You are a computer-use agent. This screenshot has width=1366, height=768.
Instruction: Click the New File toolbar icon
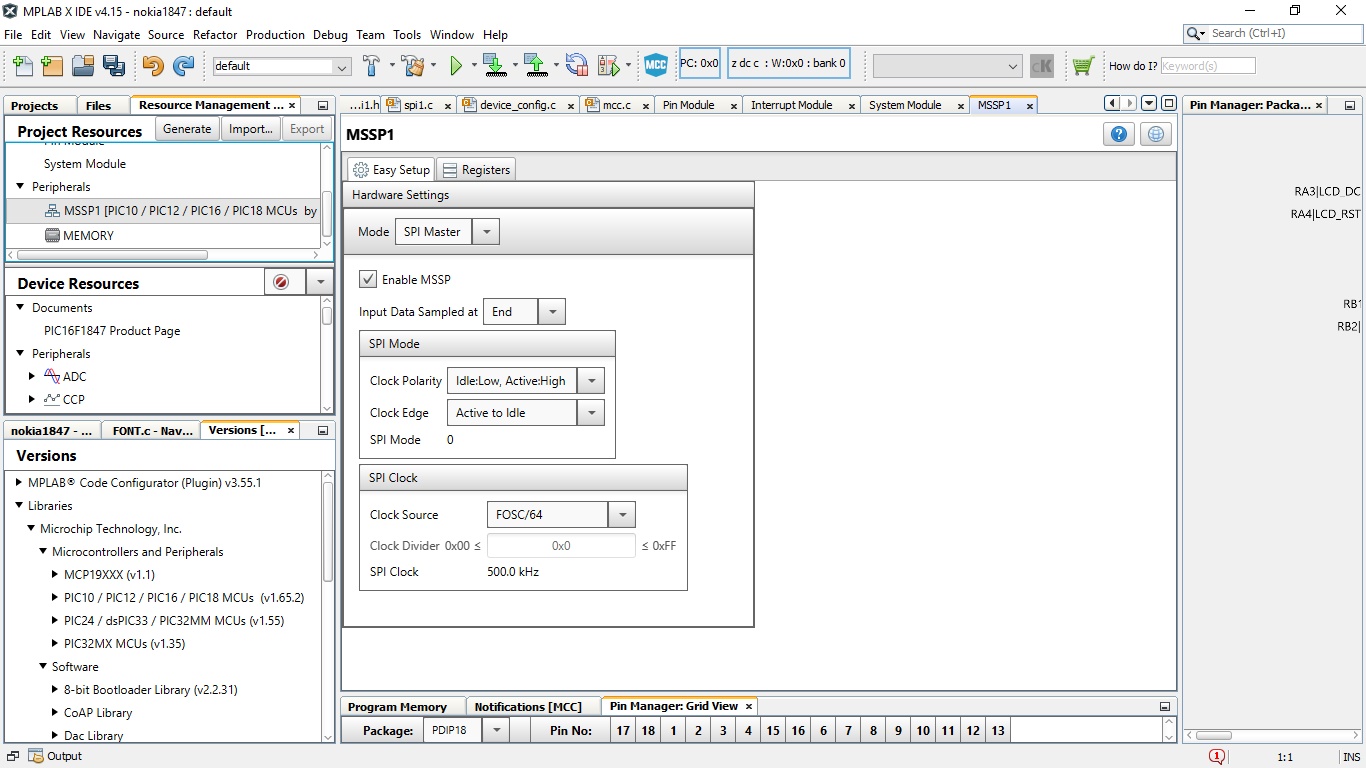point(22,66)
